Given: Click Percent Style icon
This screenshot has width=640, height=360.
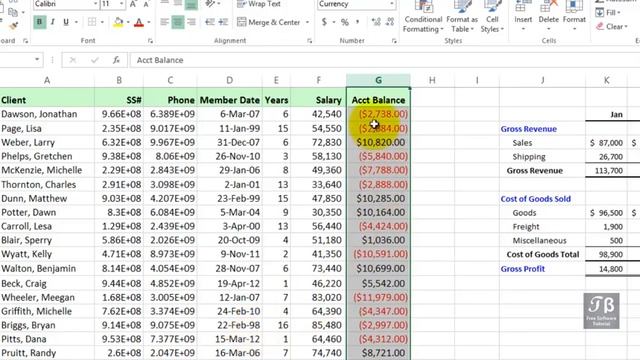Looking at the screenshot, I should (x=345, y=22).
